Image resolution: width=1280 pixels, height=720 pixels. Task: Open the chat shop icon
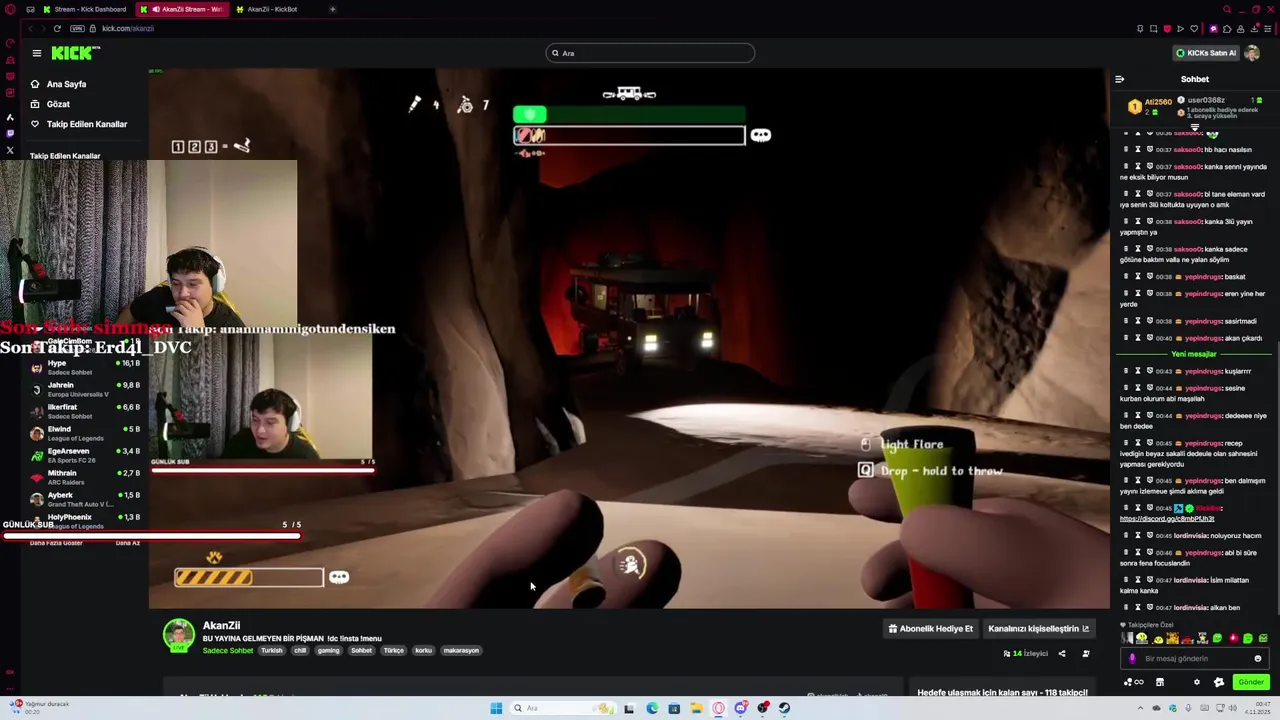[1160, 682]
